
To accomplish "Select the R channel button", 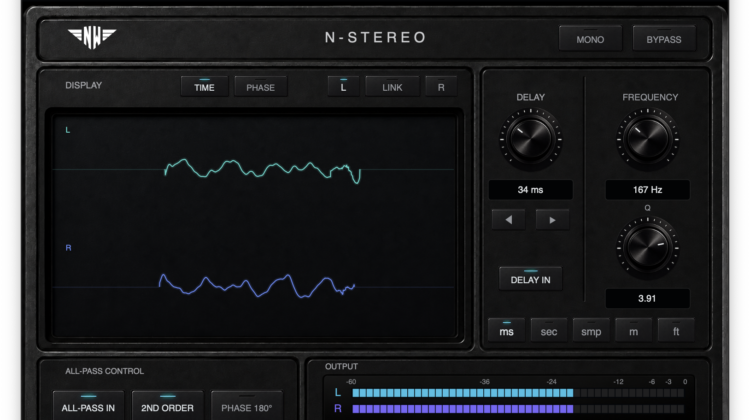I will (x=441, y=87).
